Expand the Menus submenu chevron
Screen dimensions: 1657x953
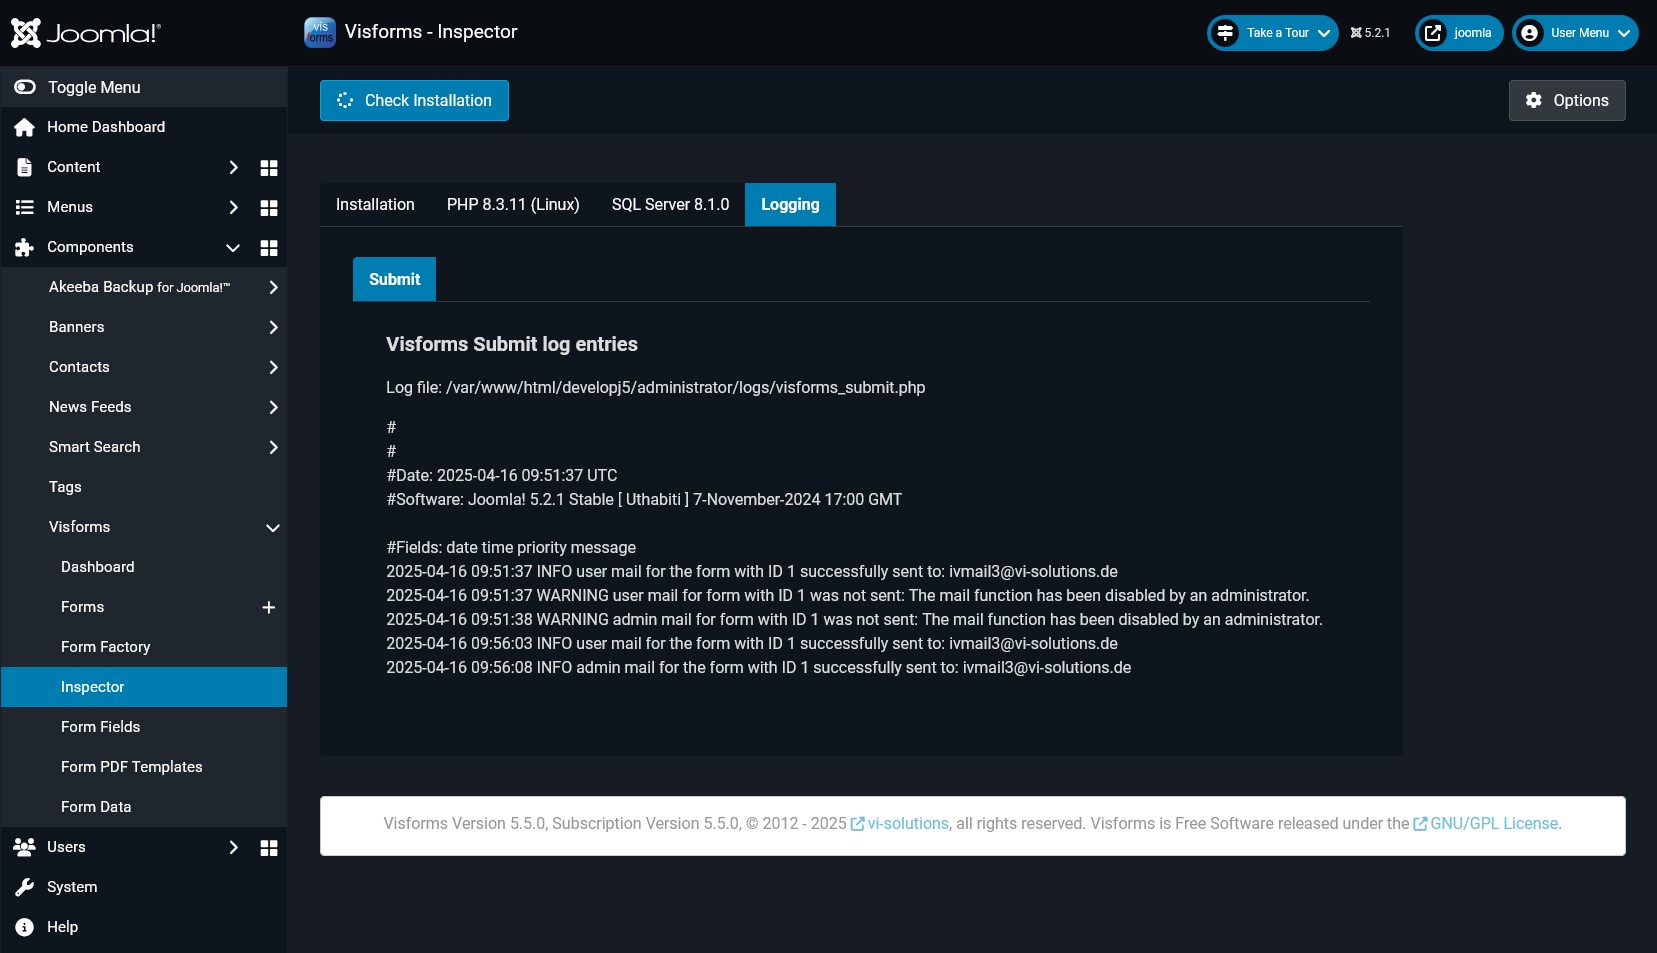[233, 207]
